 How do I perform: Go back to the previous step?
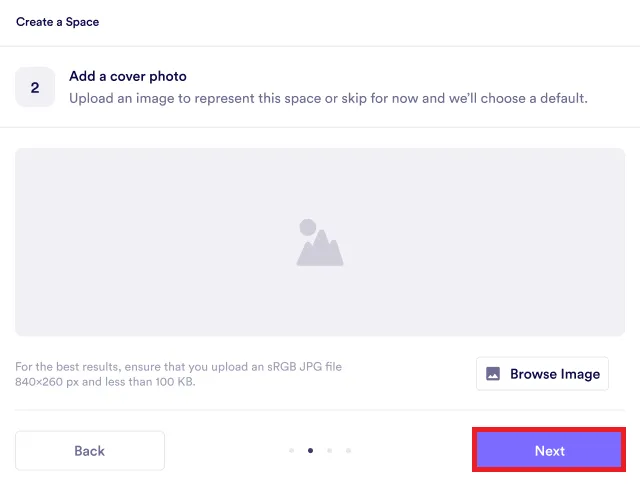click(x=90, y=451)
